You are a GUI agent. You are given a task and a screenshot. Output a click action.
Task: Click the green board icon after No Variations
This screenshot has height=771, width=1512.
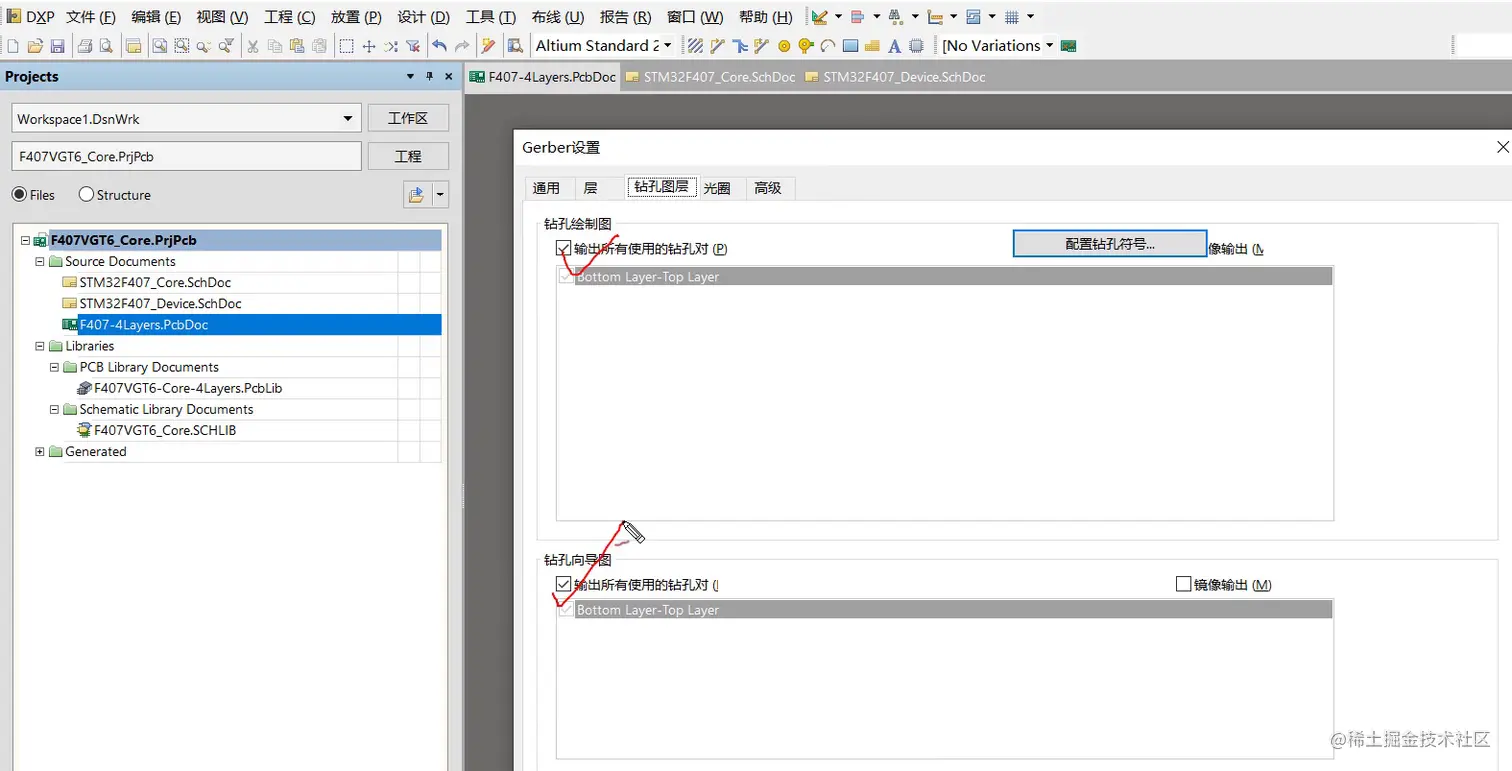(1068, 46)
